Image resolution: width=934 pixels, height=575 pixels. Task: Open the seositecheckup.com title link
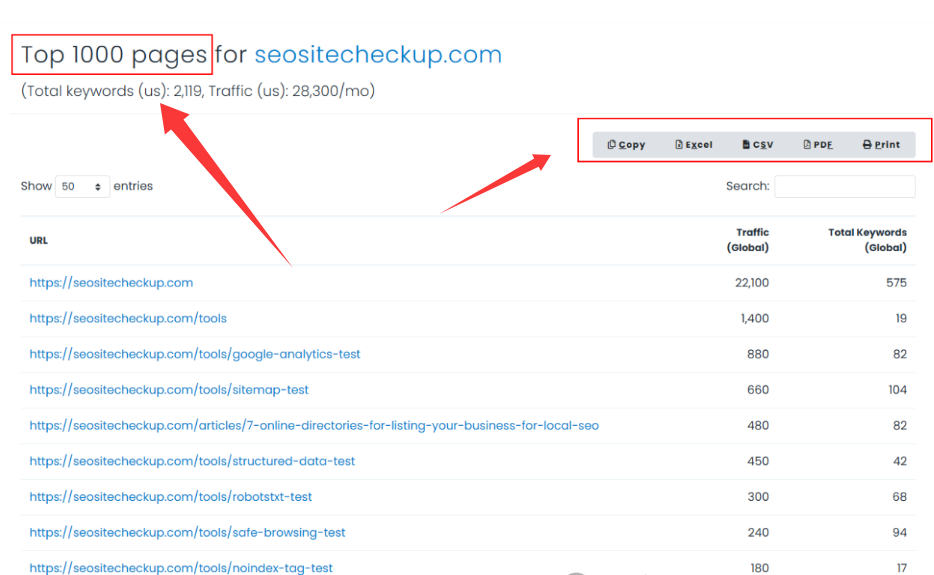pyautogui.click(x=378, y=55)
